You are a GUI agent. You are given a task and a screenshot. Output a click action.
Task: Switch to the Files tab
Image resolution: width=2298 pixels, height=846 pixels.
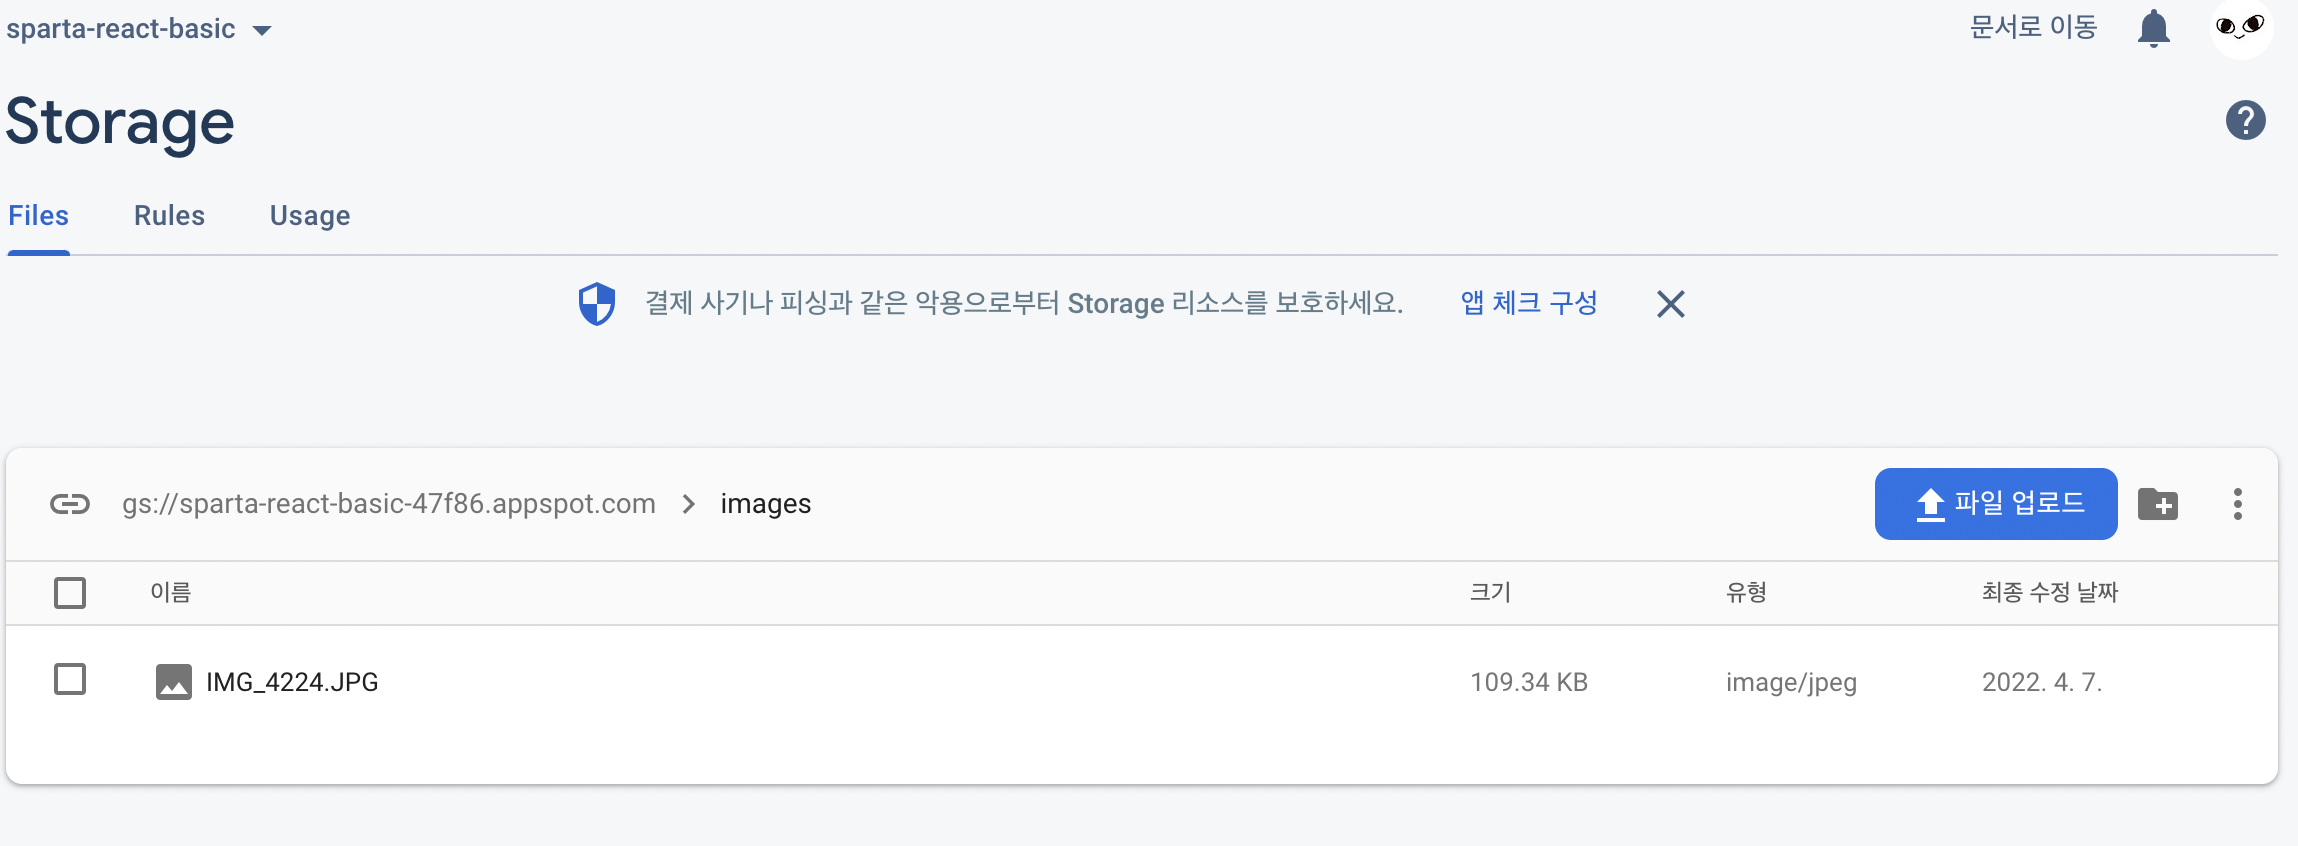click(x=38, y=216)
